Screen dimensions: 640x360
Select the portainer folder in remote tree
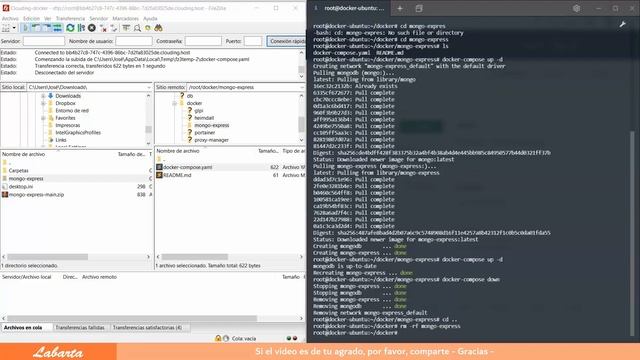pyautogui.click(x=204, y=133)
